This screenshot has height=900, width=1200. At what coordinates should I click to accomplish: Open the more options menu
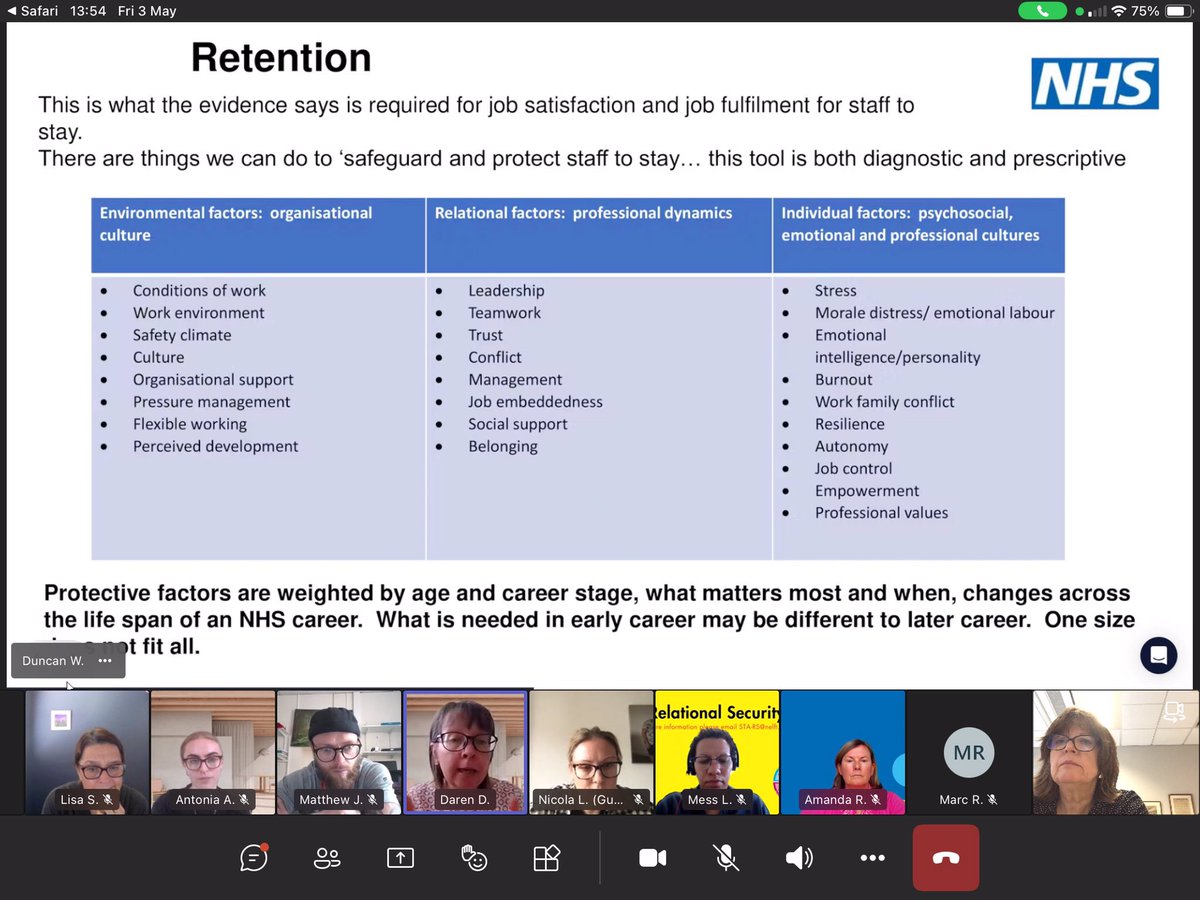pyautogui.click(x=872, y=857)
